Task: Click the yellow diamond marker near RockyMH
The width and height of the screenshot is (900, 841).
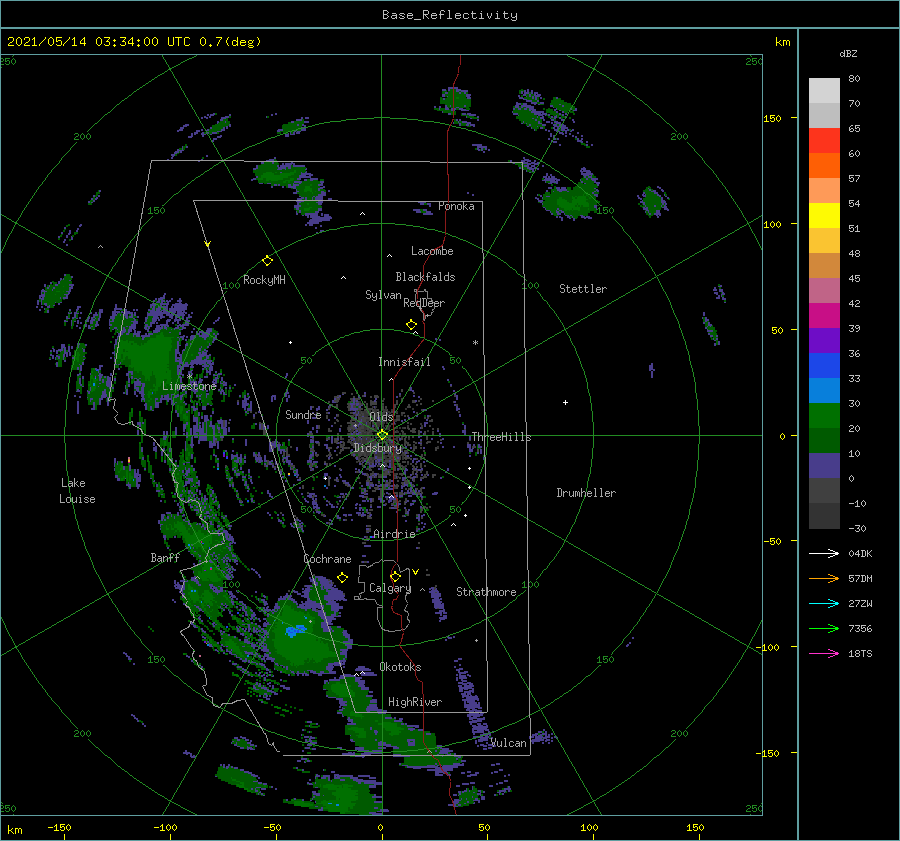Action: tap(267, 261)
